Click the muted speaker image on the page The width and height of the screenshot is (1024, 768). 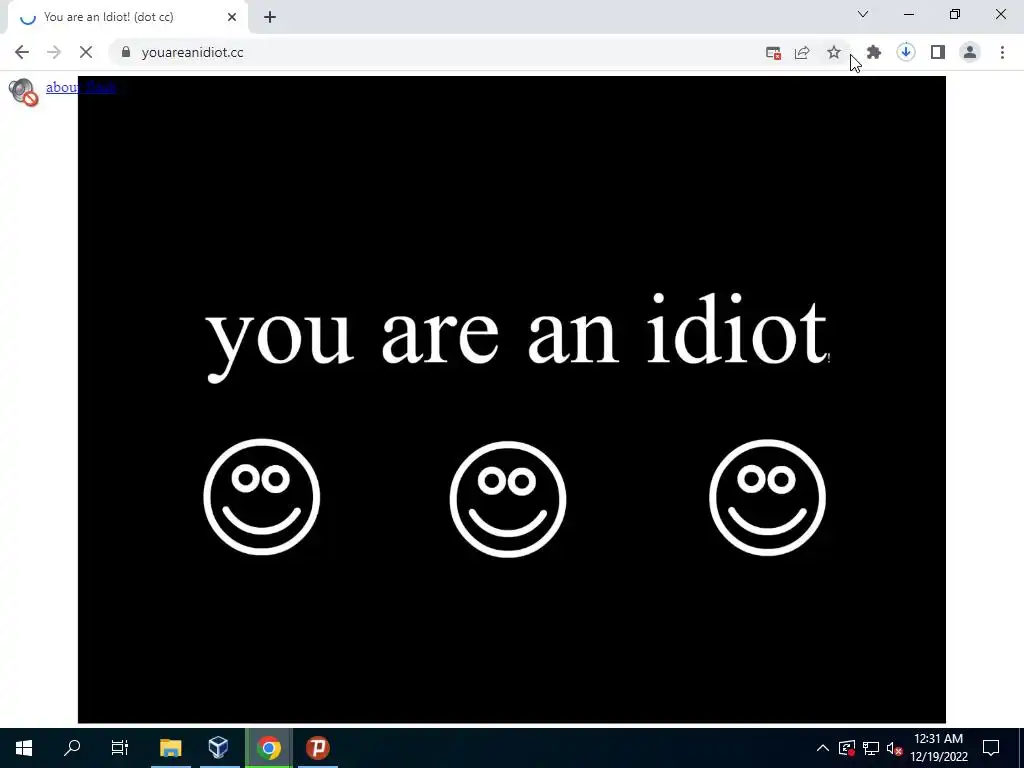tap(23, 91)
